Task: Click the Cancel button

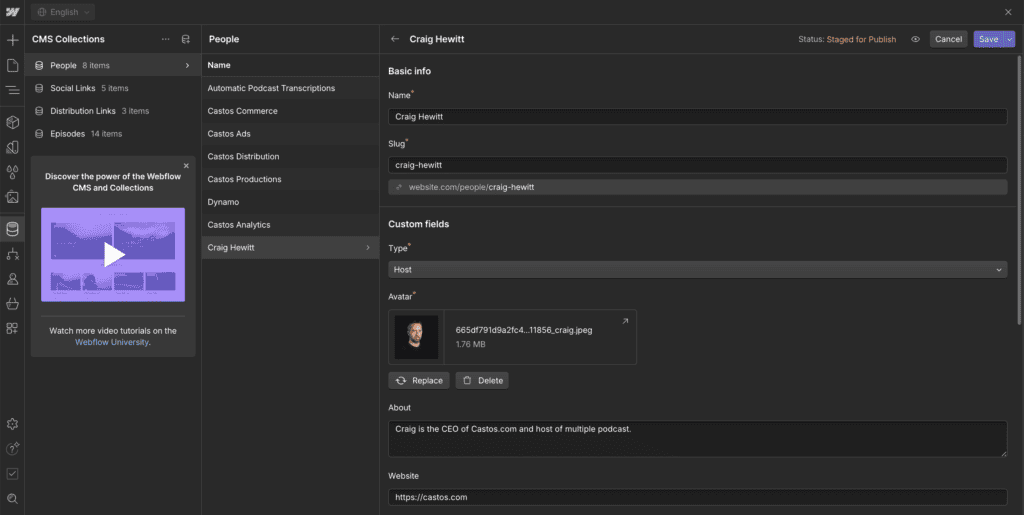Action: (x=948, y=39)
